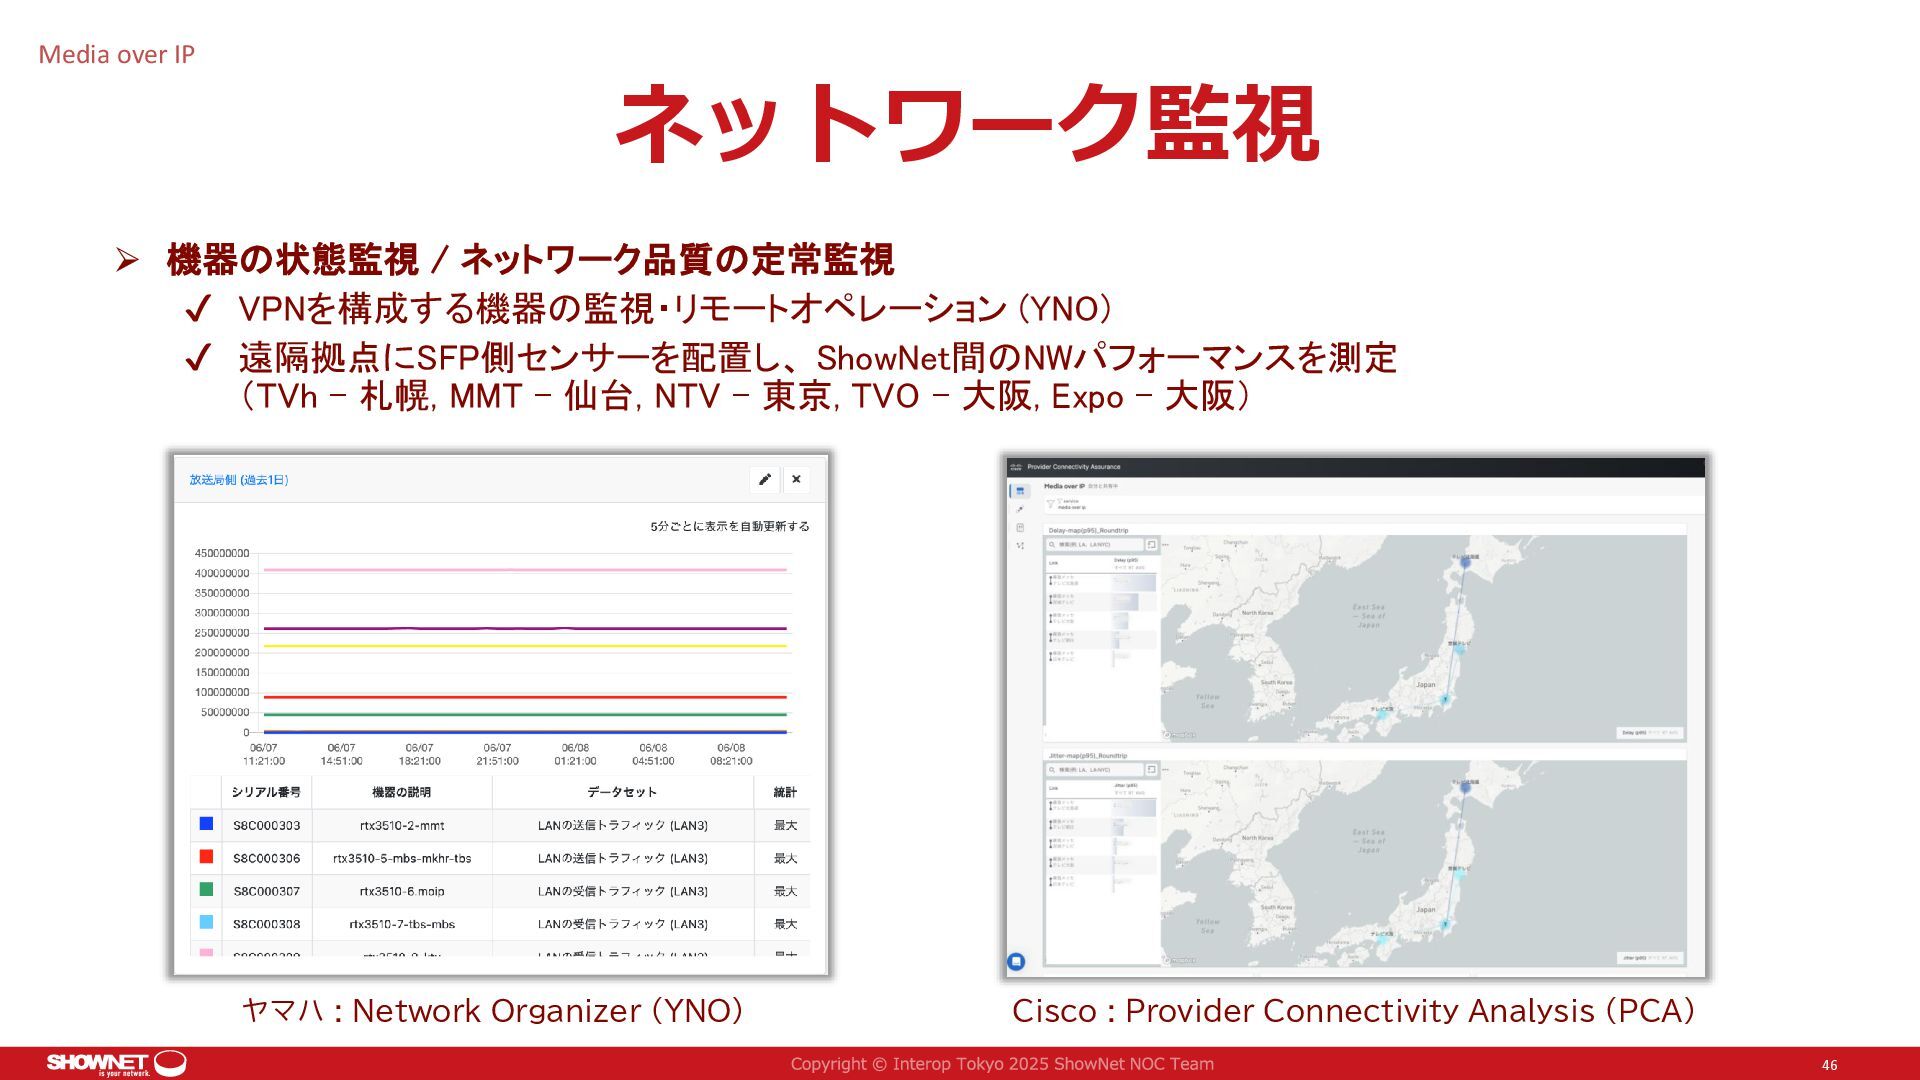The height and width of the screenshot is (1080, 1920).
Task: Click the データセット column header
Action: click(x=622, y=792)
